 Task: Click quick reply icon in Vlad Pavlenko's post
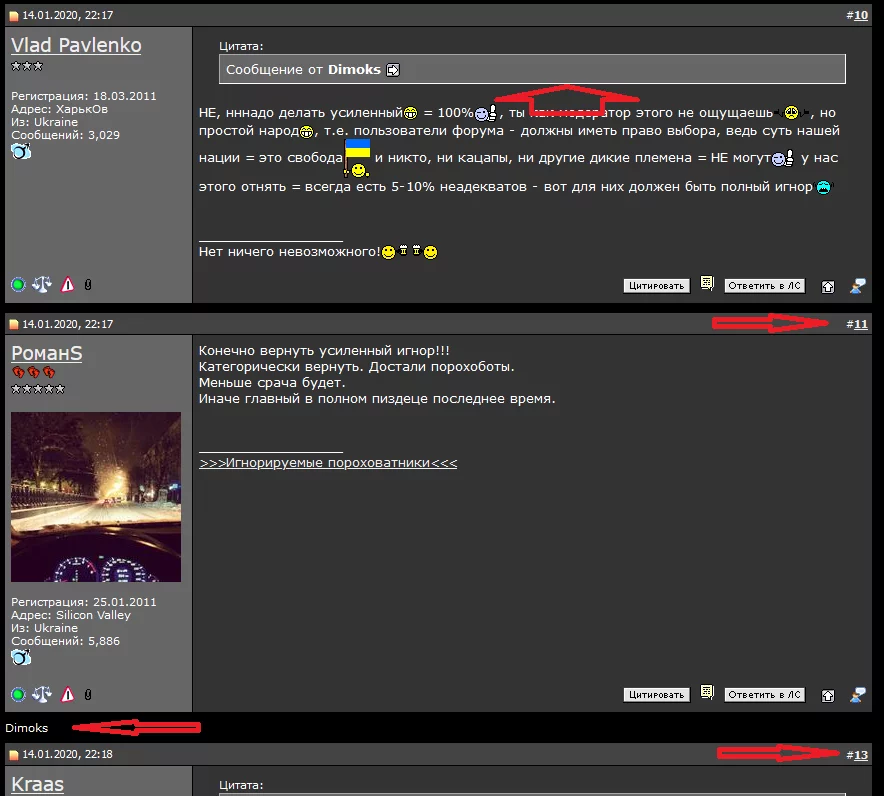click(858, 286)
